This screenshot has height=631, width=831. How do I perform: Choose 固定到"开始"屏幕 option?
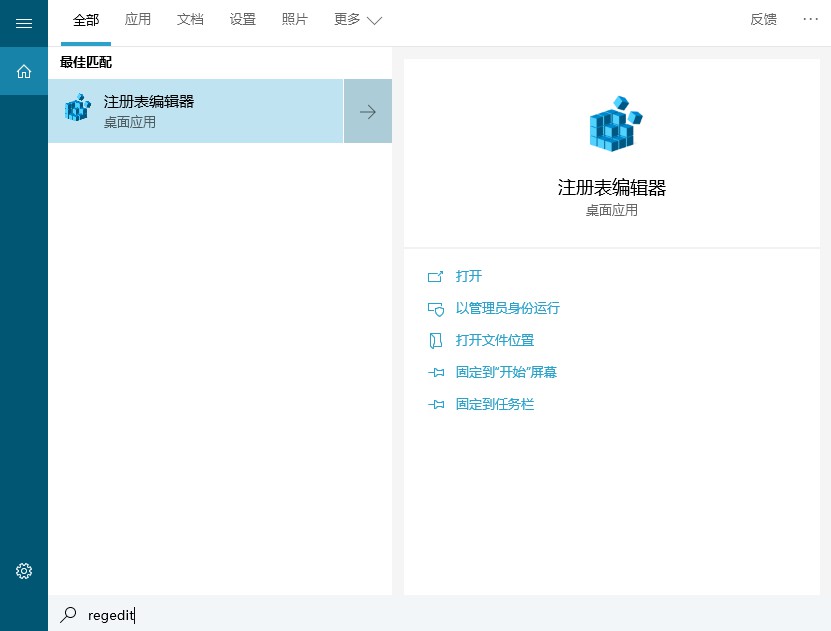pyautogui.click(x=506, y=372)
